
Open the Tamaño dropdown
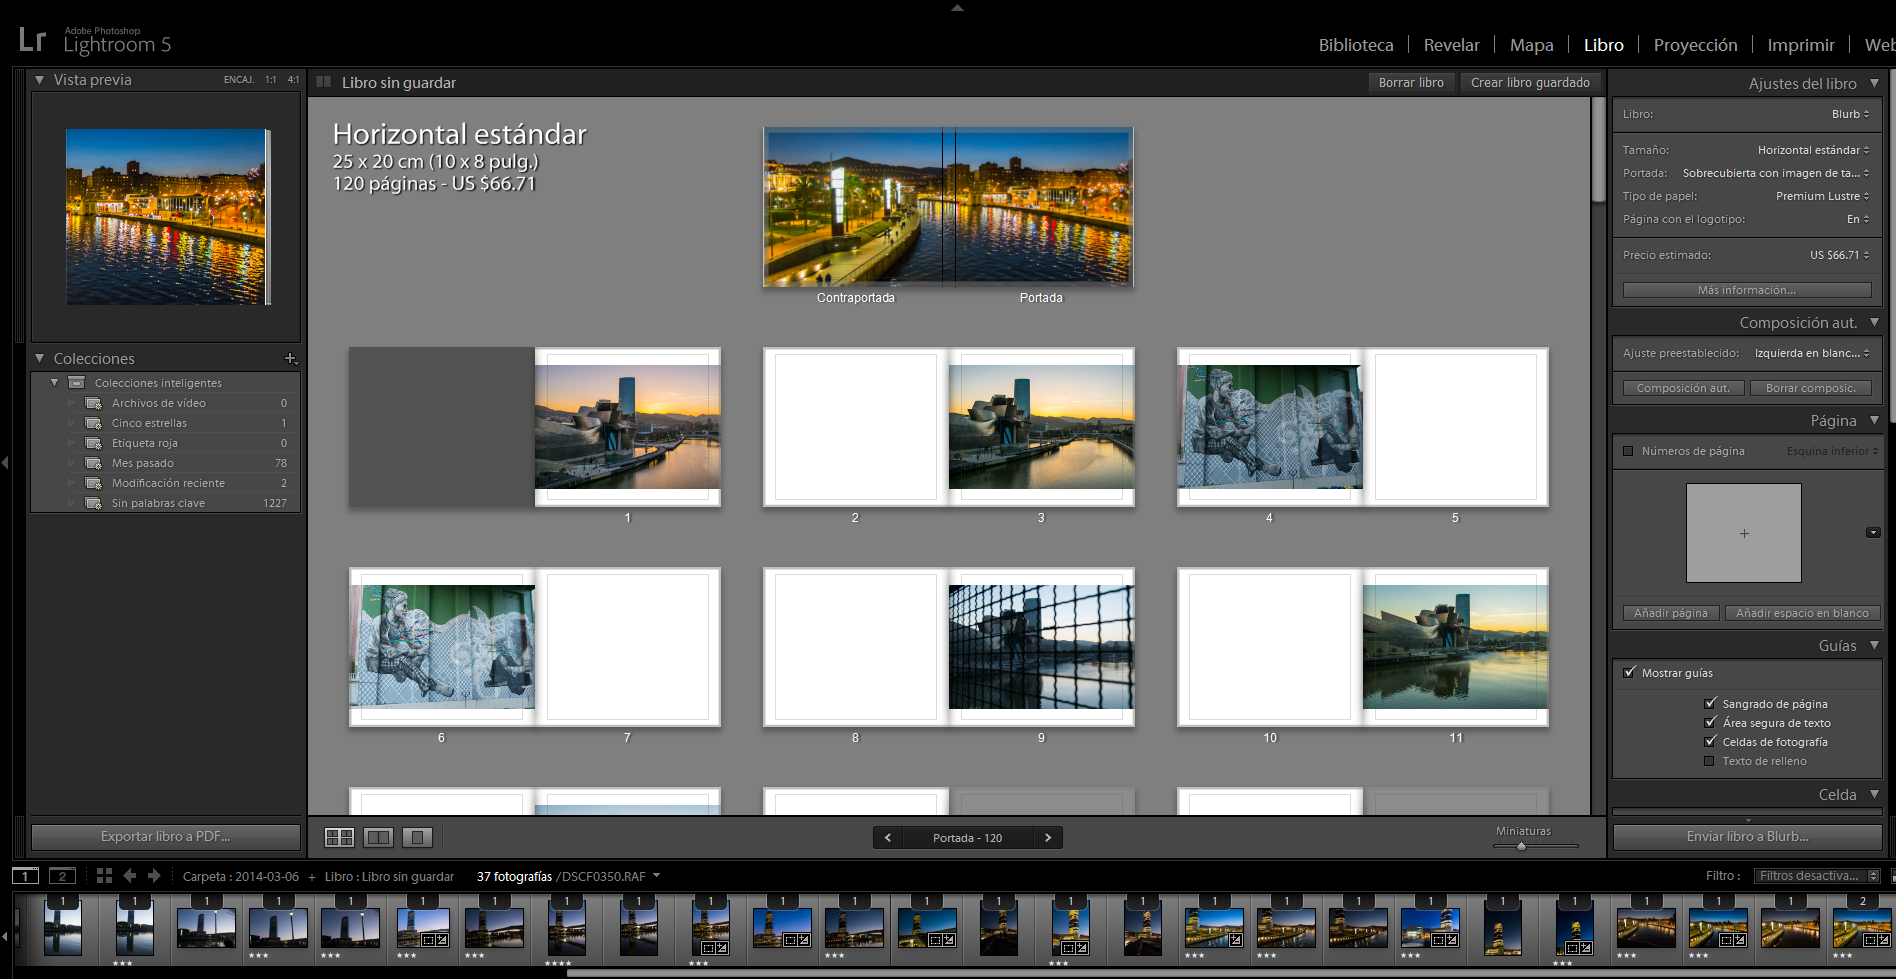(1813, 150)
